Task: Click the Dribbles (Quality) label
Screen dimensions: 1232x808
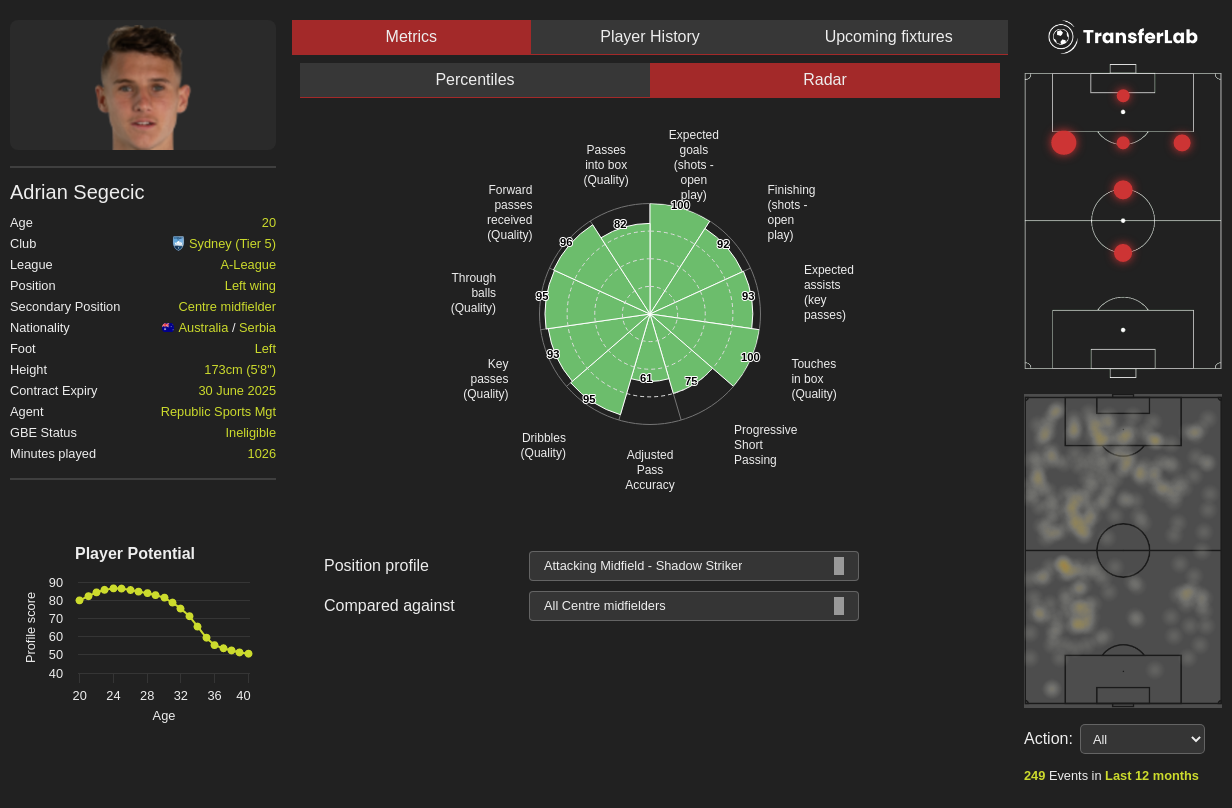Action: point(543,446)
